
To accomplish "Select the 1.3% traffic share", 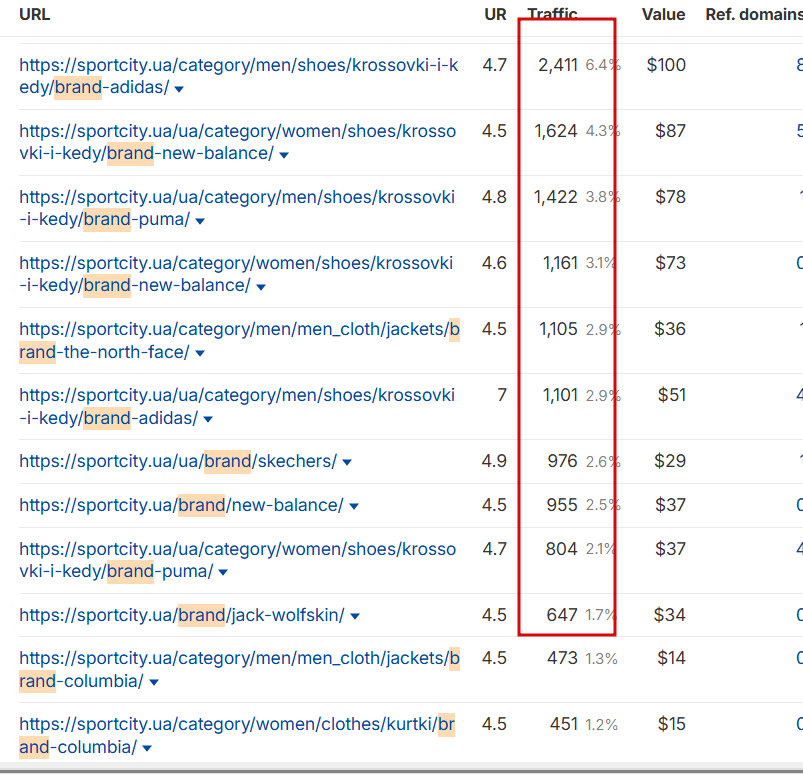I will 602,658.
